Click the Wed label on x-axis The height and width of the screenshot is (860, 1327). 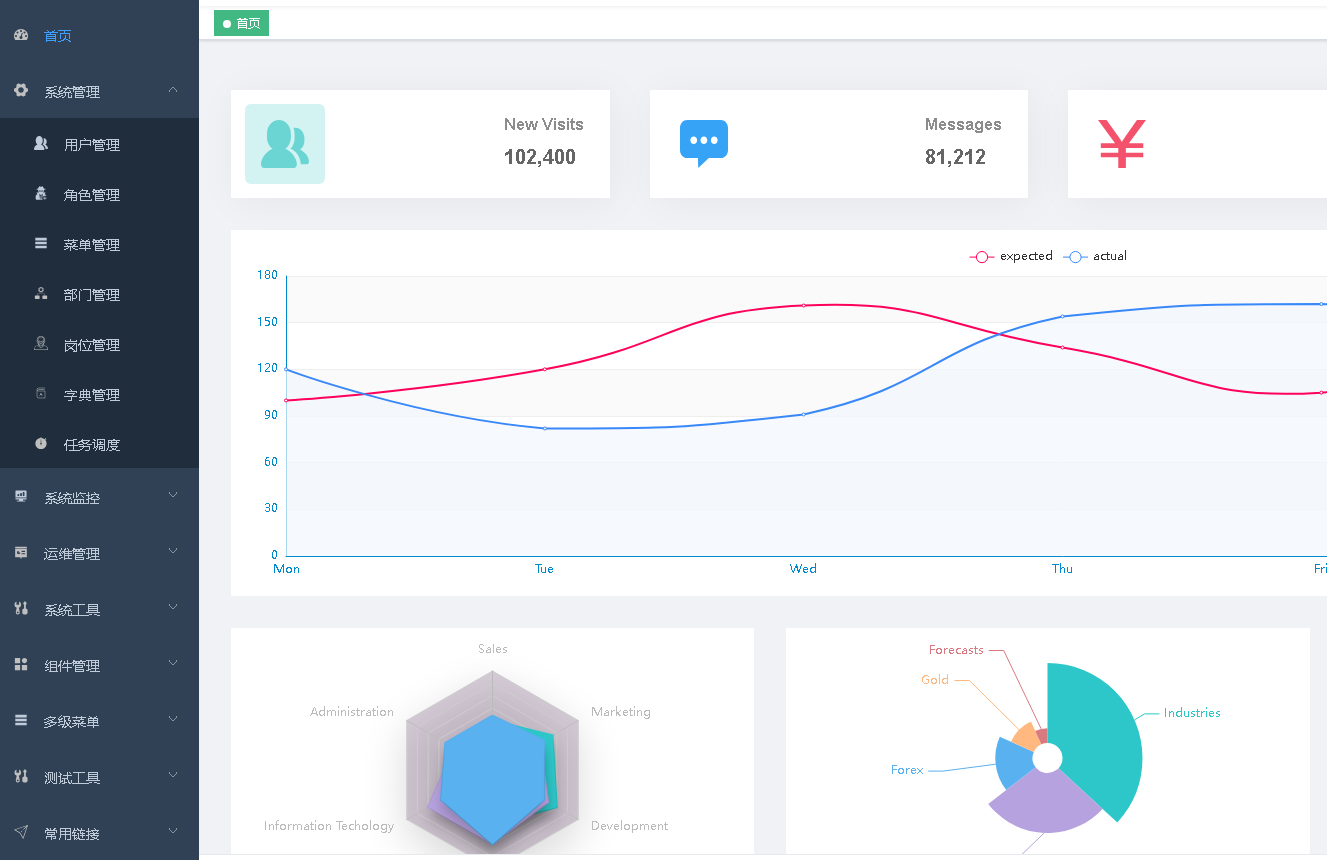click(803, 569)
